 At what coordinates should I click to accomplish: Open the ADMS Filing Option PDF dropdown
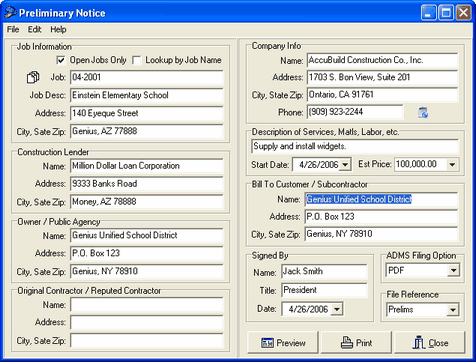click(453, 270)
